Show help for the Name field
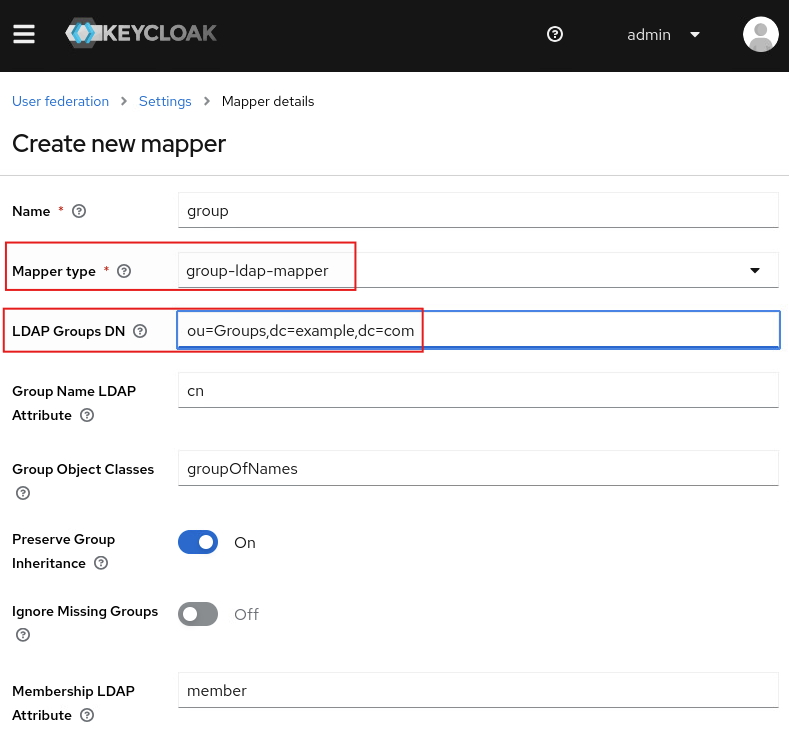Viewport: 789px width, 732px height. (79, 211)
